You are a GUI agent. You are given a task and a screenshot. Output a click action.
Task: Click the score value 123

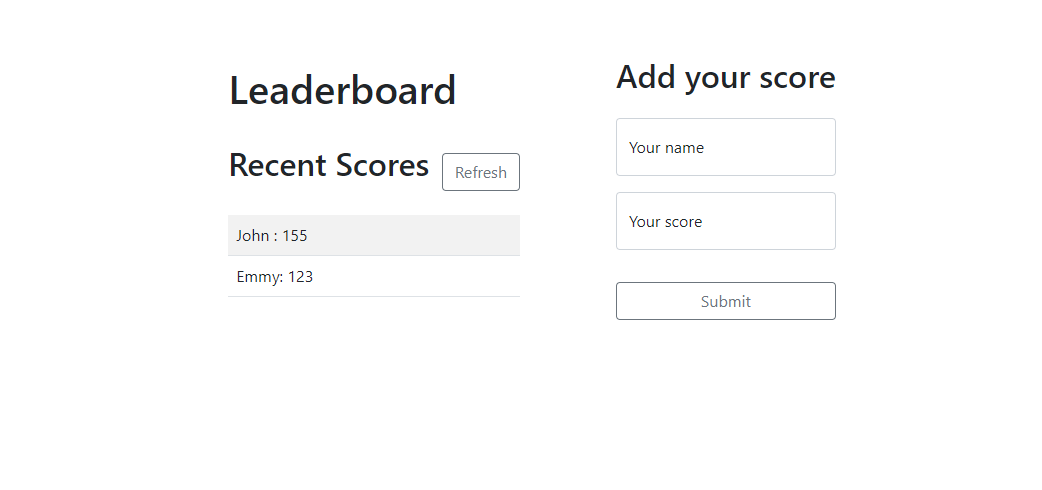point(300,277)
